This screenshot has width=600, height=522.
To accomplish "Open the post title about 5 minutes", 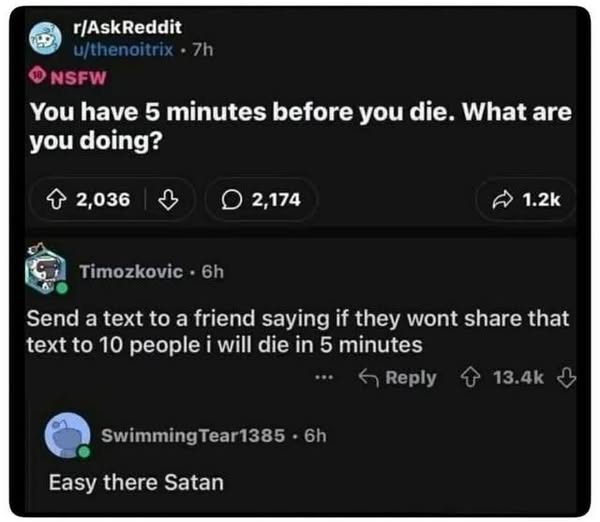I will pyautogui.click(x=301, y=126).
